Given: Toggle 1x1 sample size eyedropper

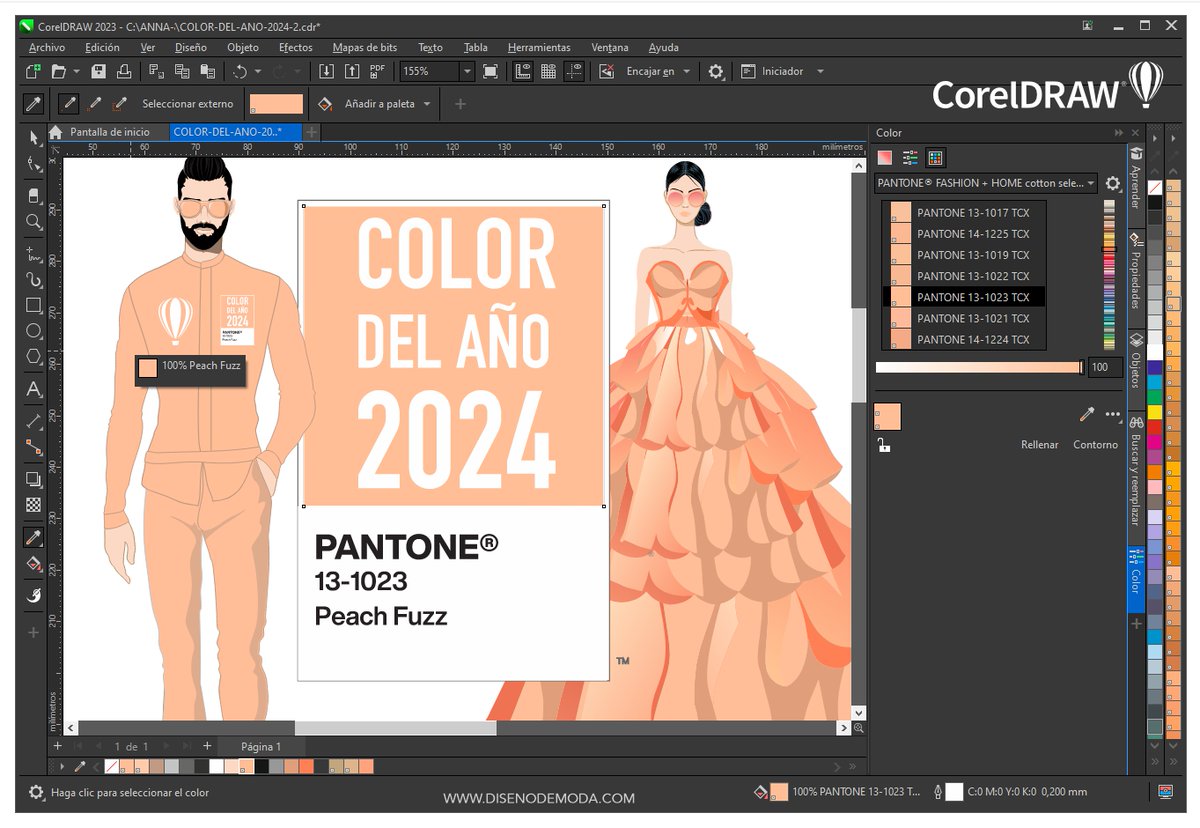Looking at the screenshot, I should [70, 103].
